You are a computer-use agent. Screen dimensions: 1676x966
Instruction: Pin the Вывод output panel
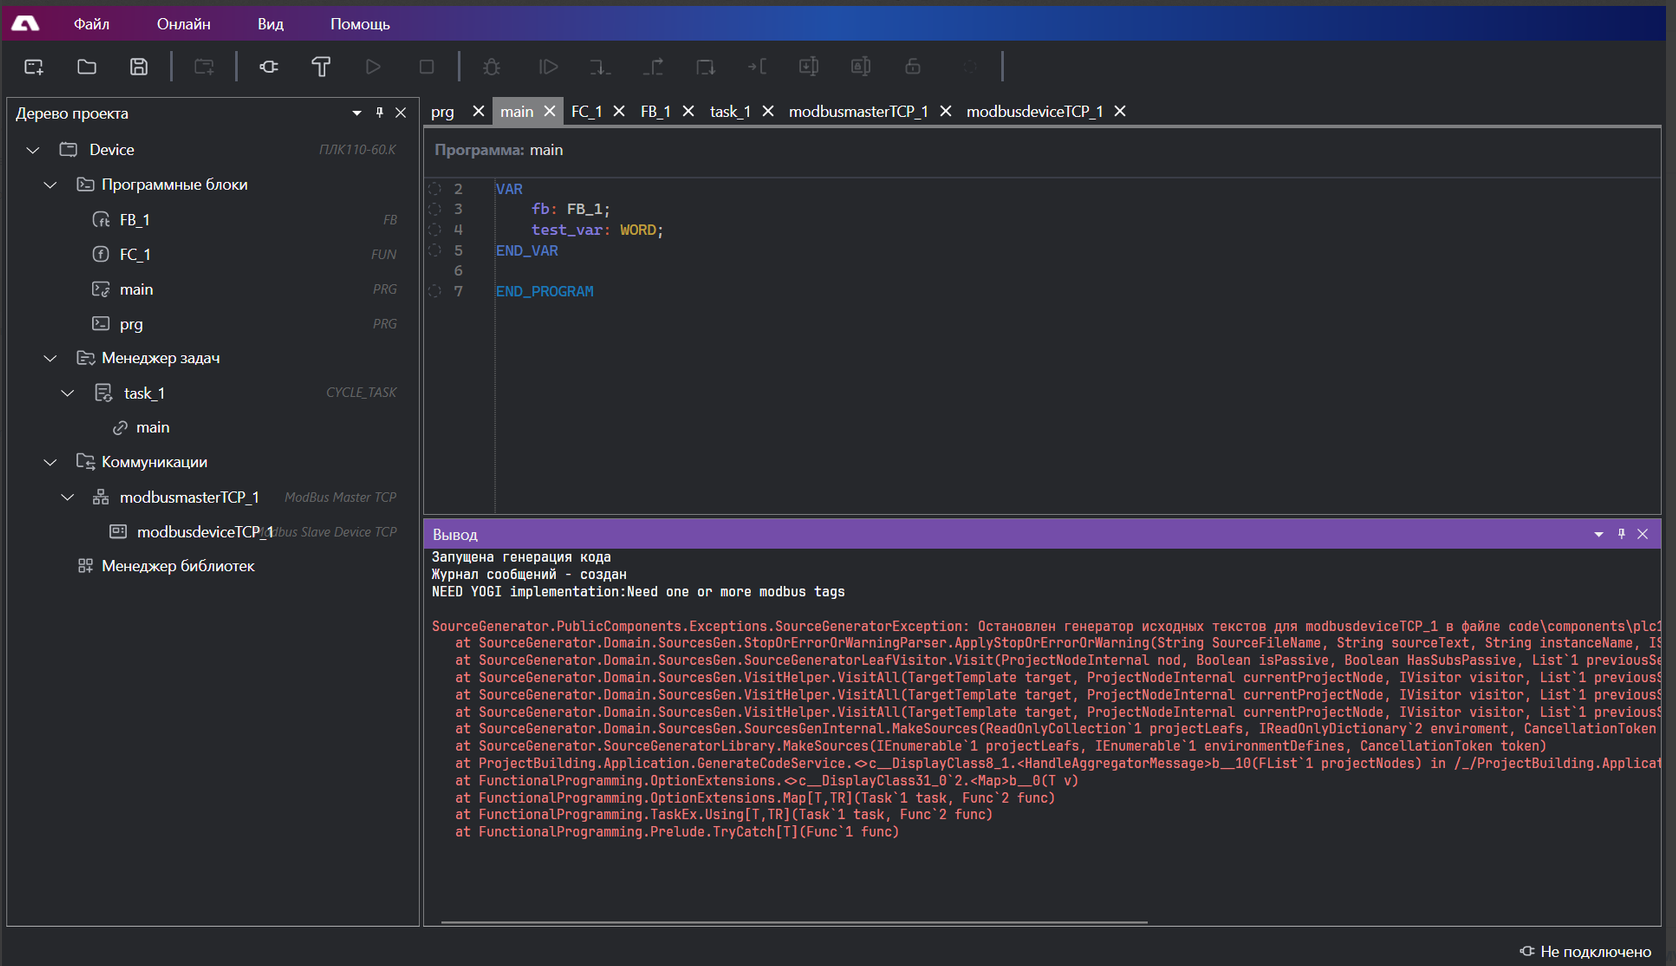point(1621,534)
